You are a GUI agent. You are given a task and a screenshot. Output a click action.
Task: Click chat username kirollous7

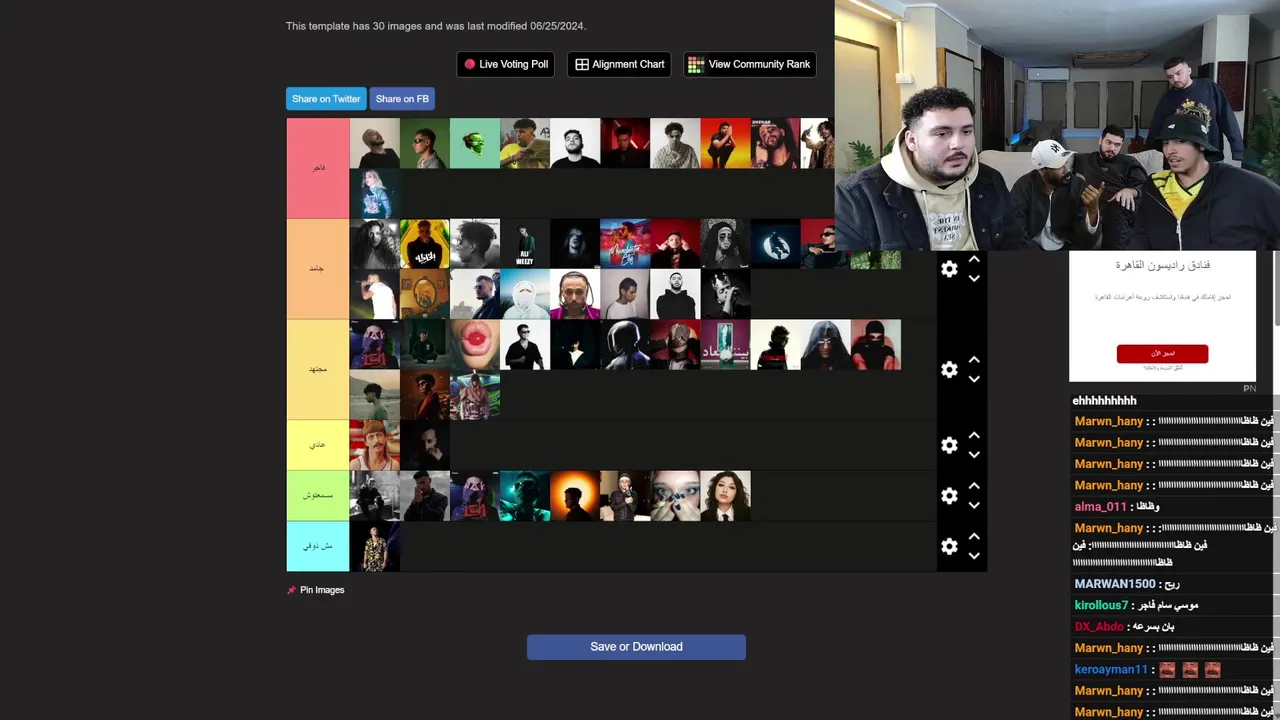click(1101, 605)
